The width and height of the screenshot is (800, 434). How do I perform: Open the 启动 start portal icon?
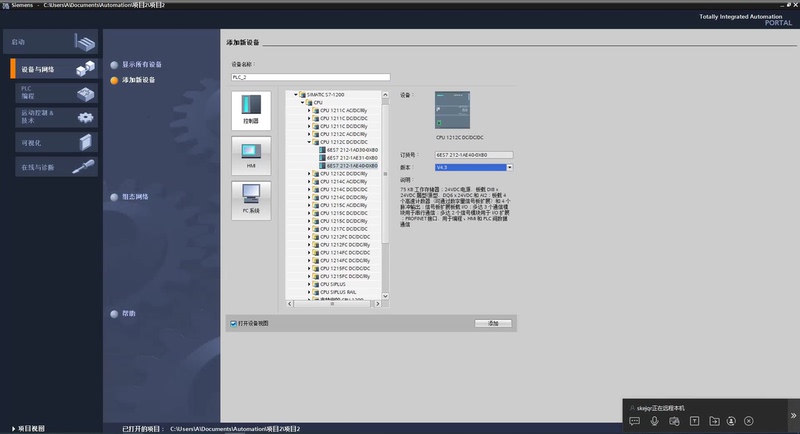[85, 42]
